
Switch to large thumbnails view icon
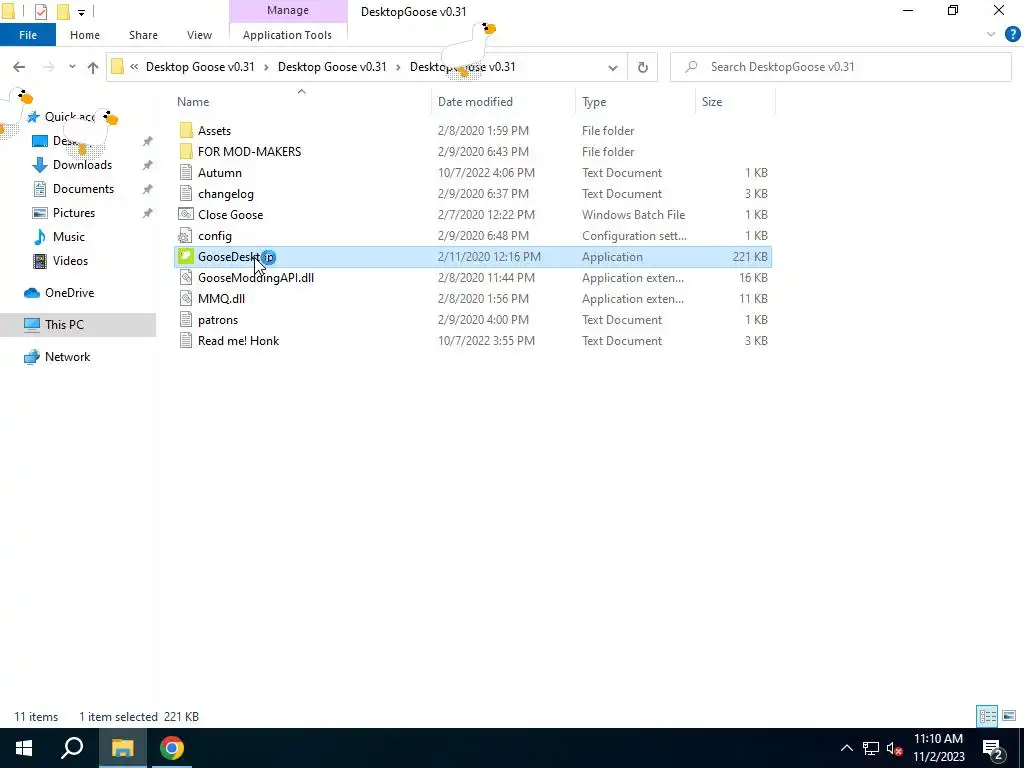(x=1009, y=716)
